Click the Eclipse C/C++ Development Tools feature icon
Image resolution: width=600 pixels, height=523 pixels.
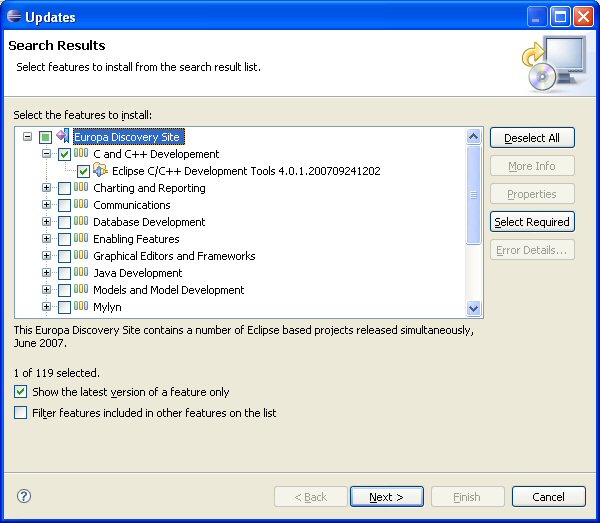click(x=100, y=171)
